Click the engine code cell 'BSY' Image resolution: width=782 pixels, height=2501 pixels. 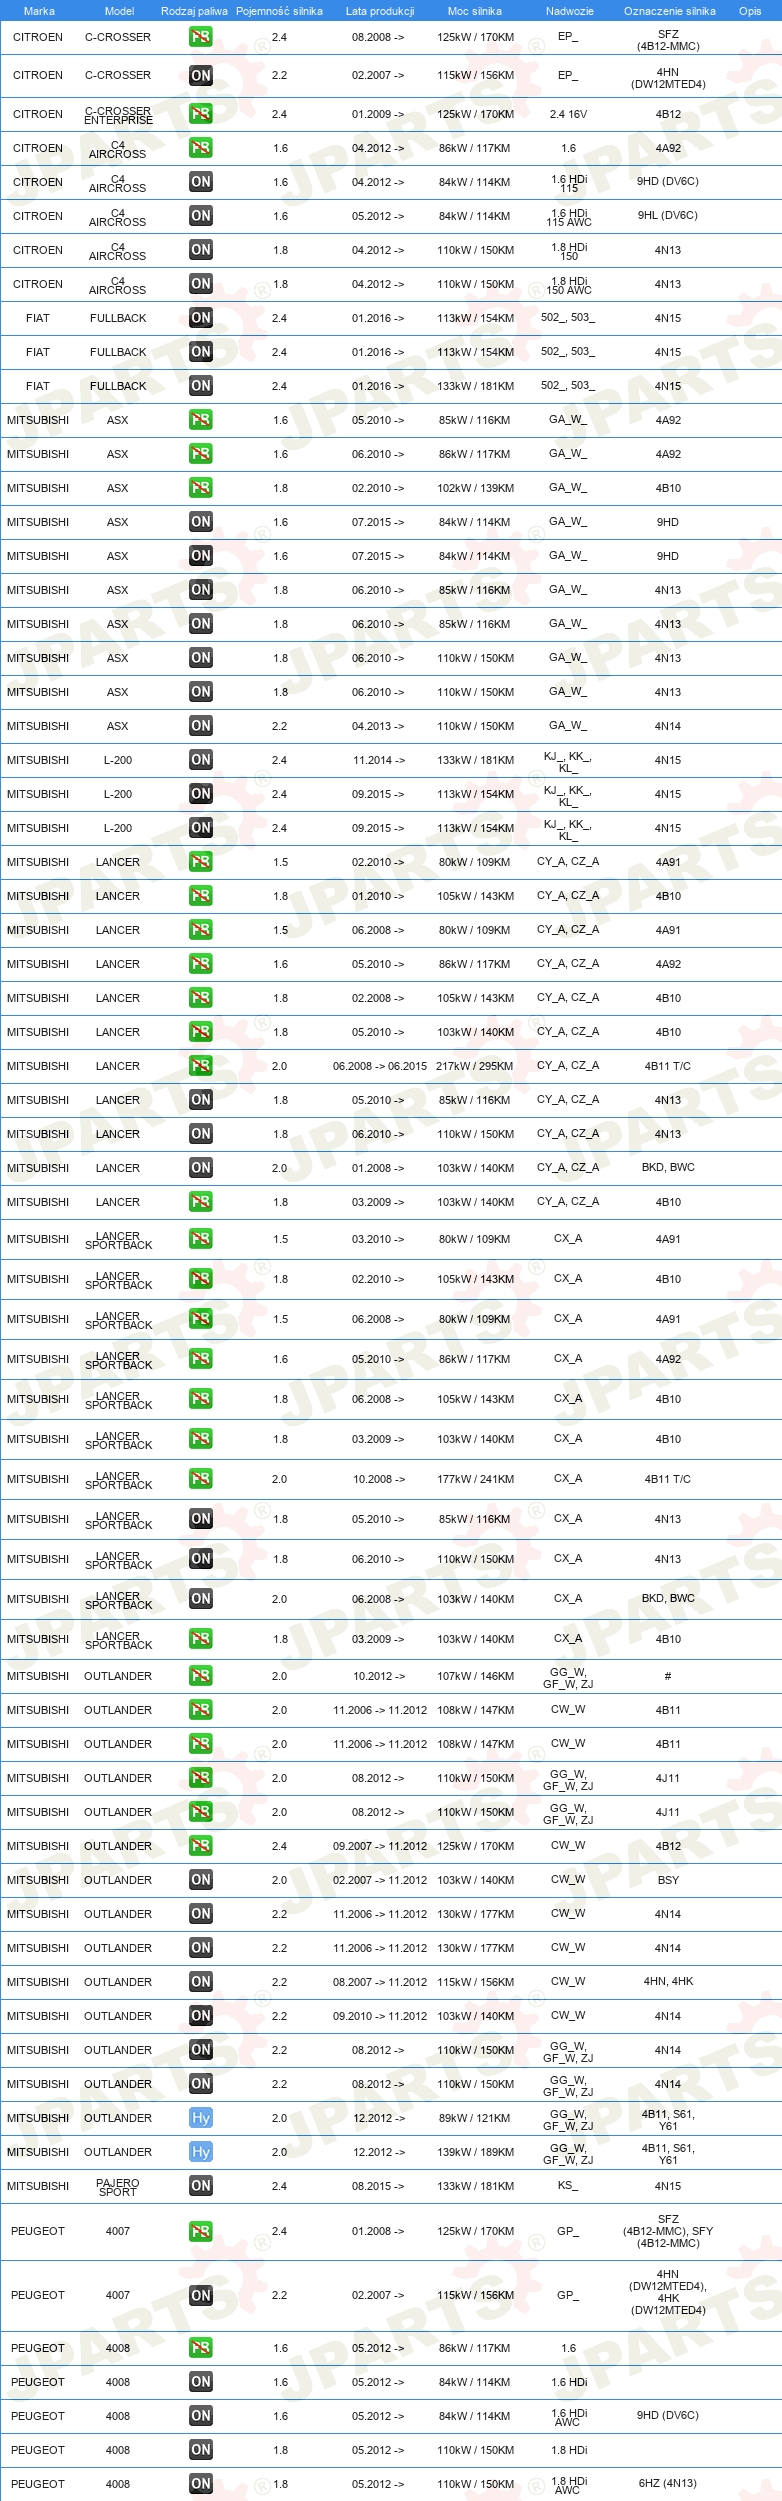point(668,1880)
